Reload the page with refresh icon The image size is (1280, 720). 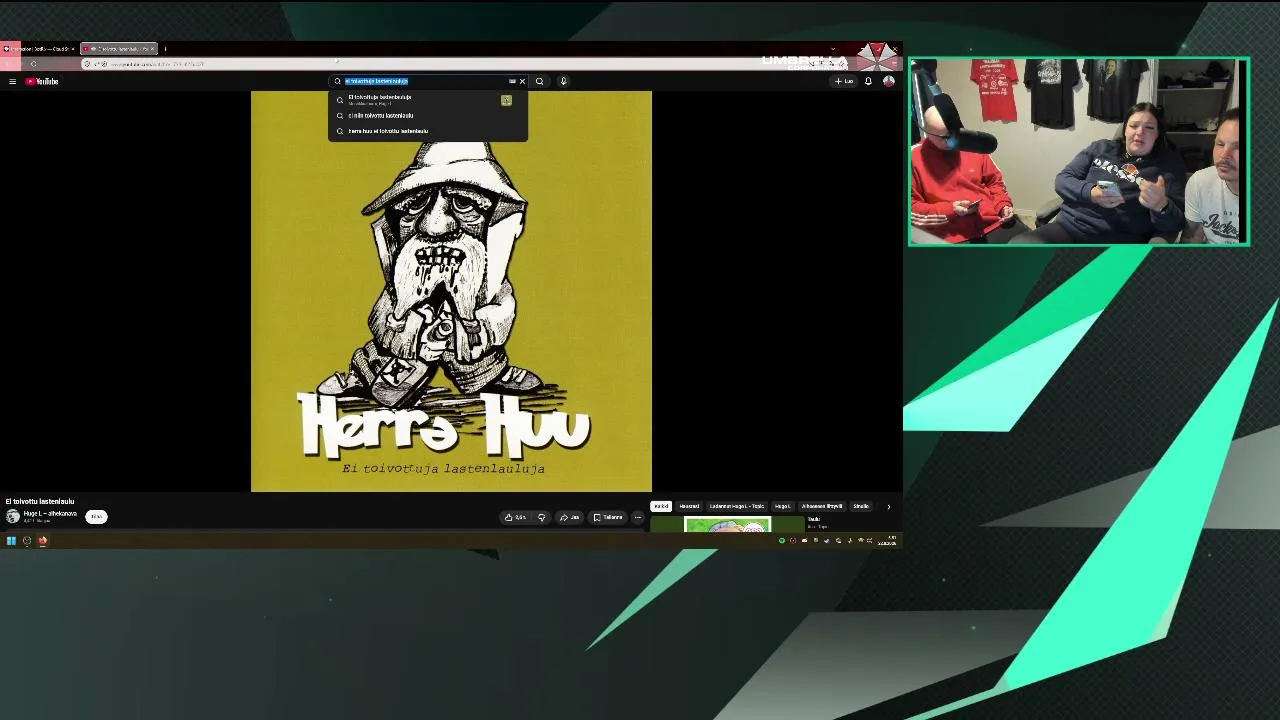(x=33, y=64)
